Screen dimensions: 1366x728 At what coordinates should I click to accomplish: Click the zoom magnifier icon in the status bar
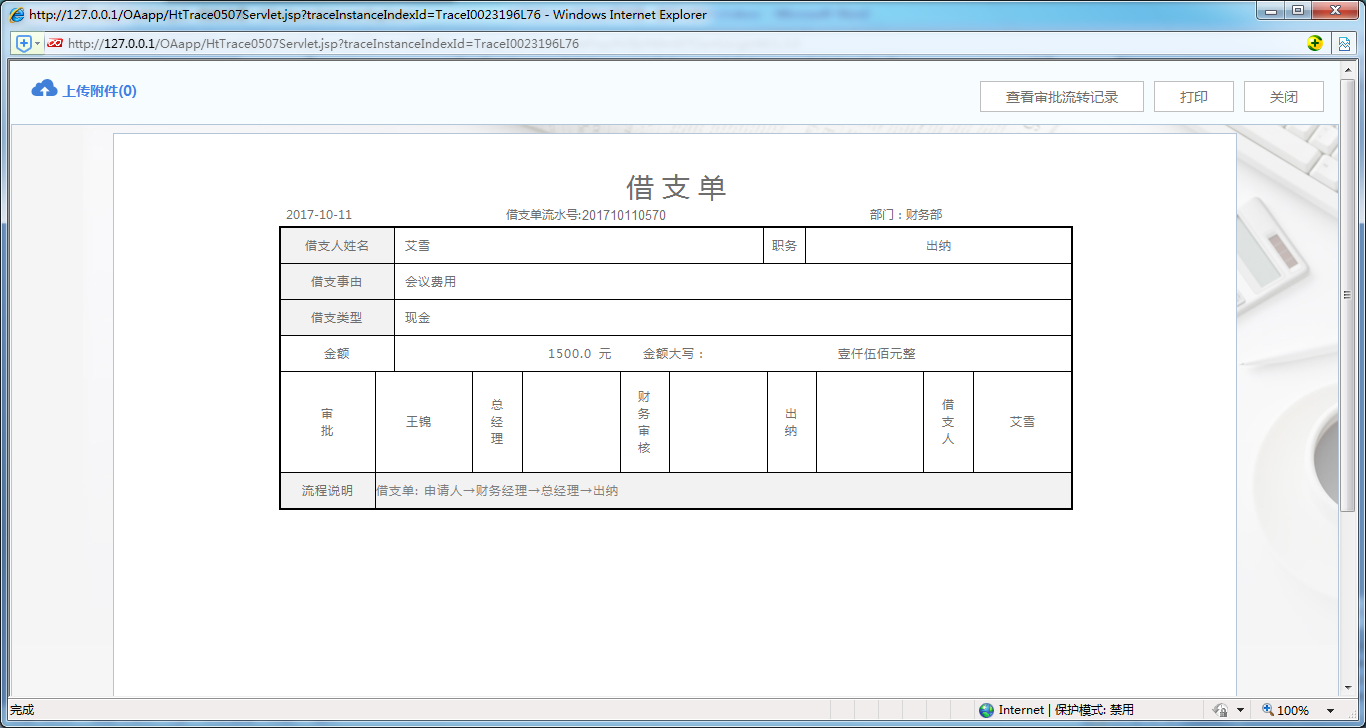click(1267, 710)
